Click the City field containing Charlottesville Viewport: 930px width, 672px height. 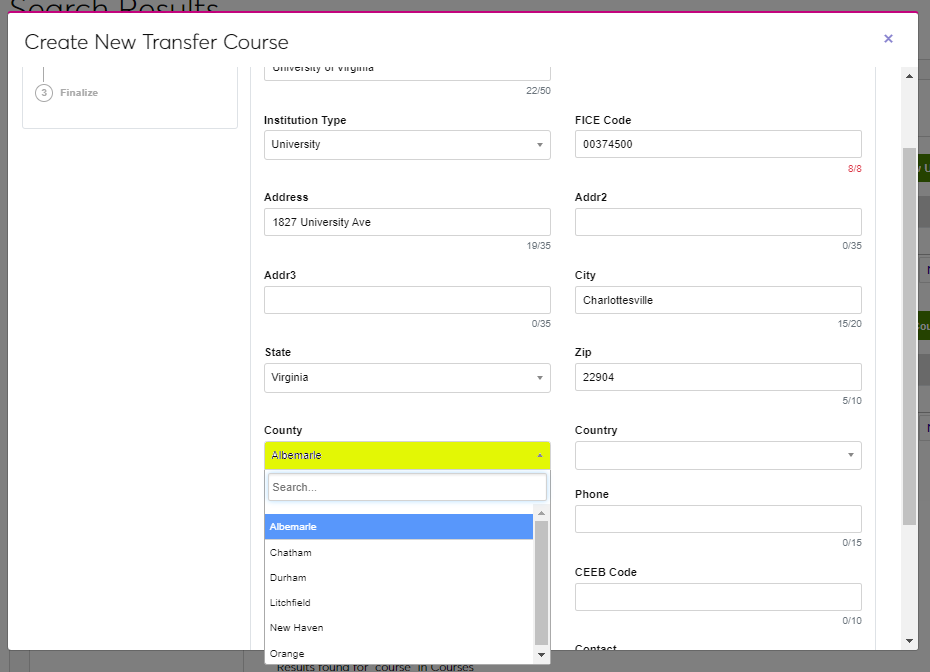718,300
